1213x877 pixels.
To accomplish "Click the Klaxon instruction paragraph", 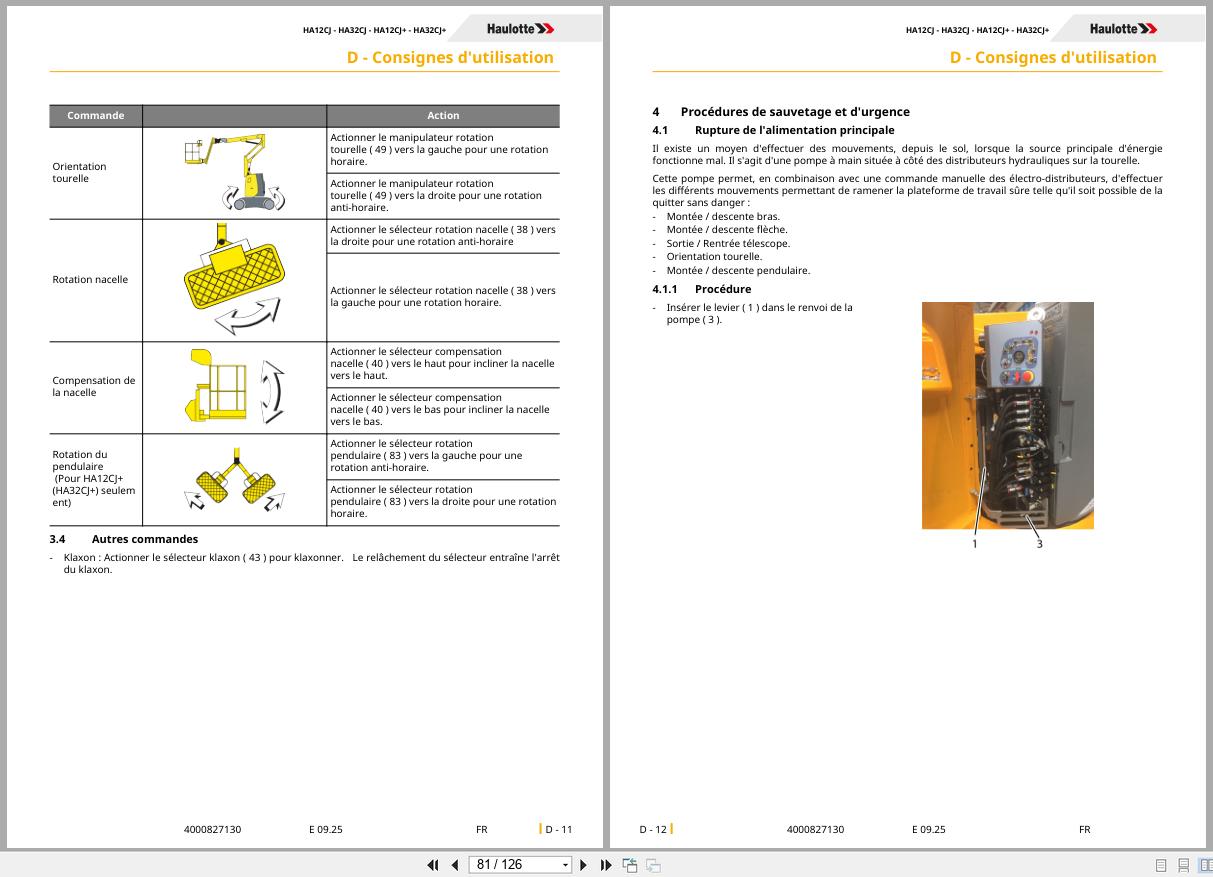I will 310,563.
